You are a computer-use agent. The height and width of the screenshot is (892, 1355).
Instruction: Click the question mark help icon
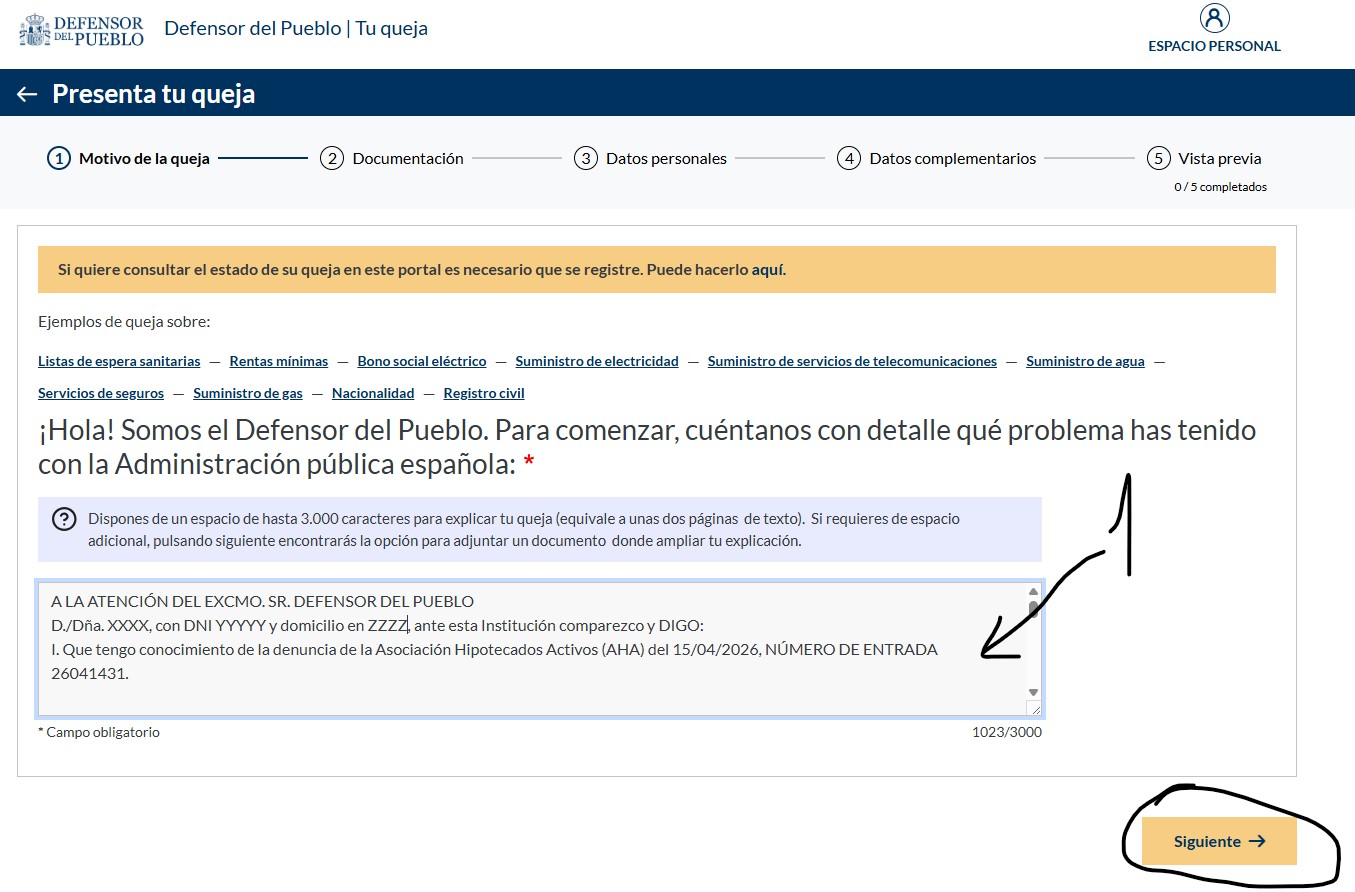64,519
